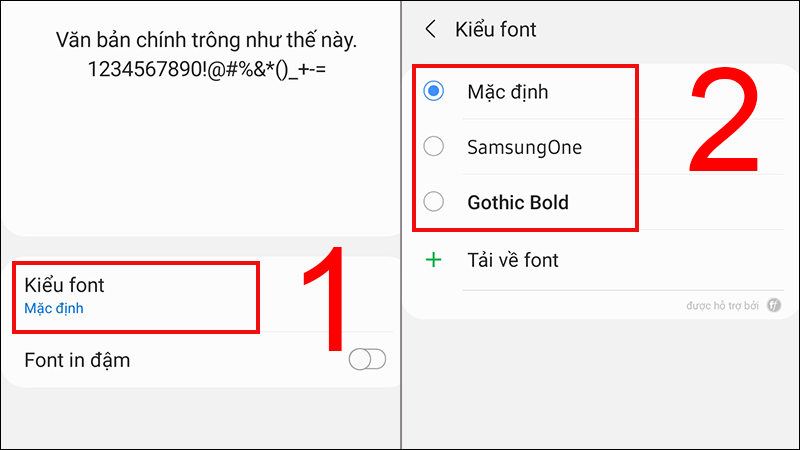Tap the Tải về font option

click(512, 260)
